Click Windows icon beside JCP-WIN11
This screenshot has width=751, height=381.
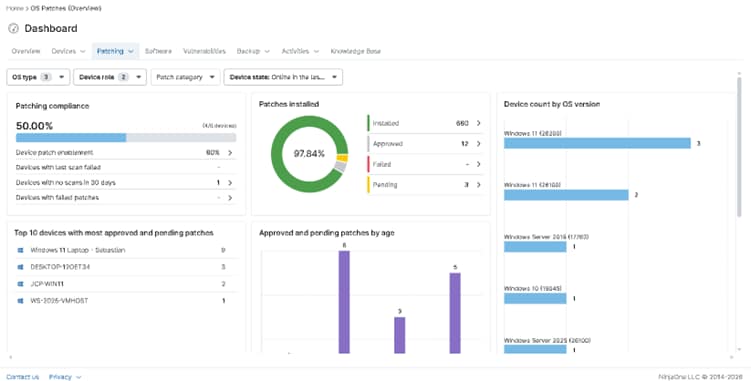(21, 284)
